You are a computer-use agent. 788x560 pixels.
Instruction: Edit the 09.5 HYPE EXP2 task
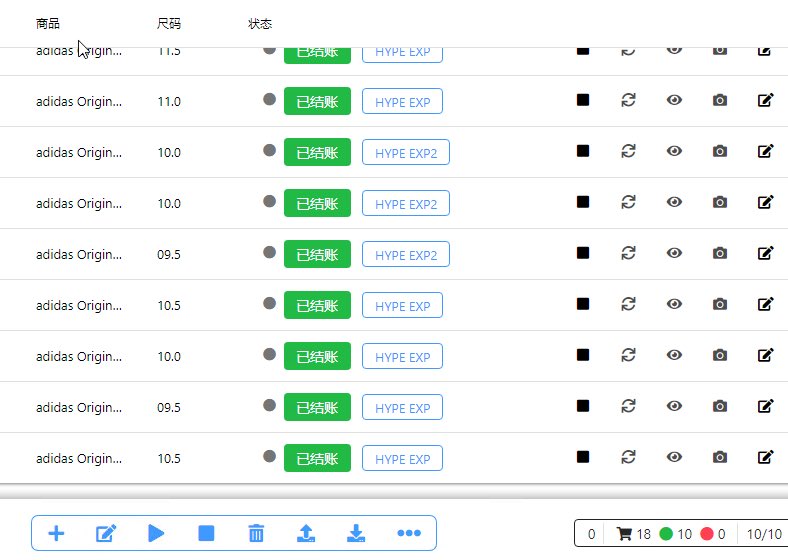coord(765,253)
